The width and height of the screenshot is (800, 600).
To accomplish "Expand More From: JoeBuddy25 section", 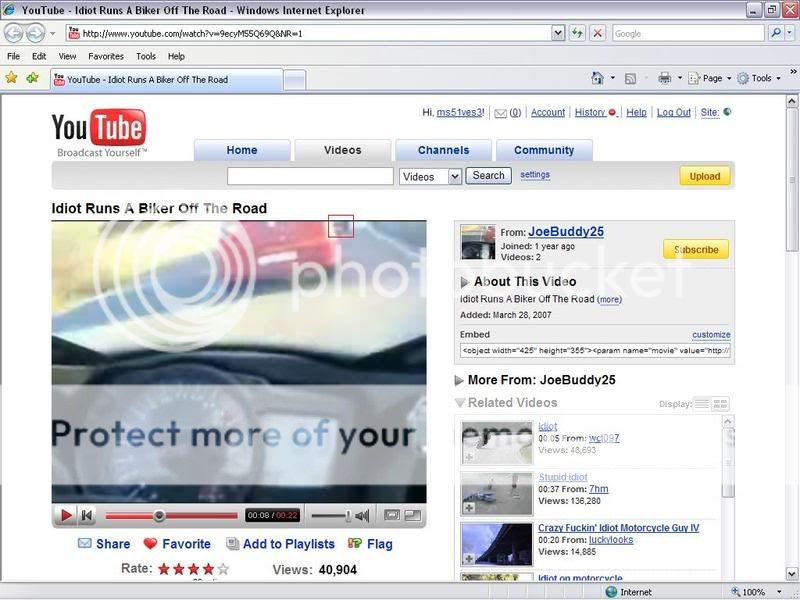I will click(459, 380).
